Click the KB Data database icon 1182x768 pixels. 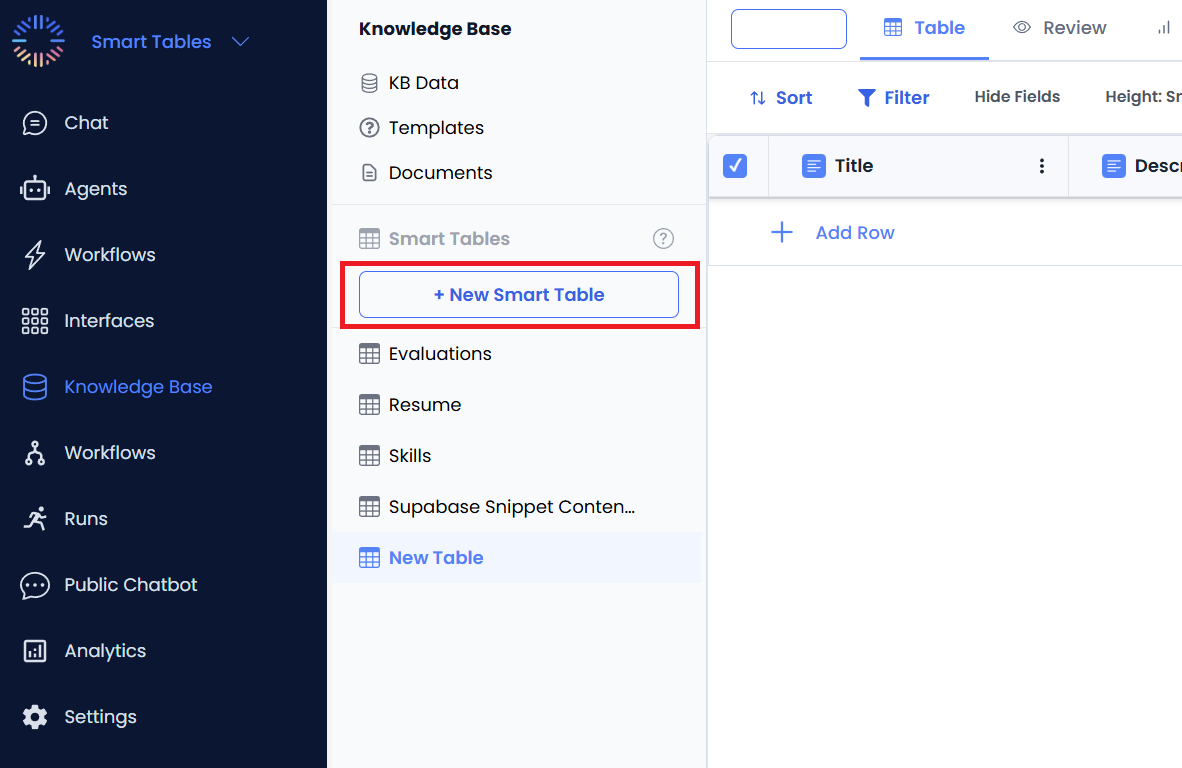[369, 82]
